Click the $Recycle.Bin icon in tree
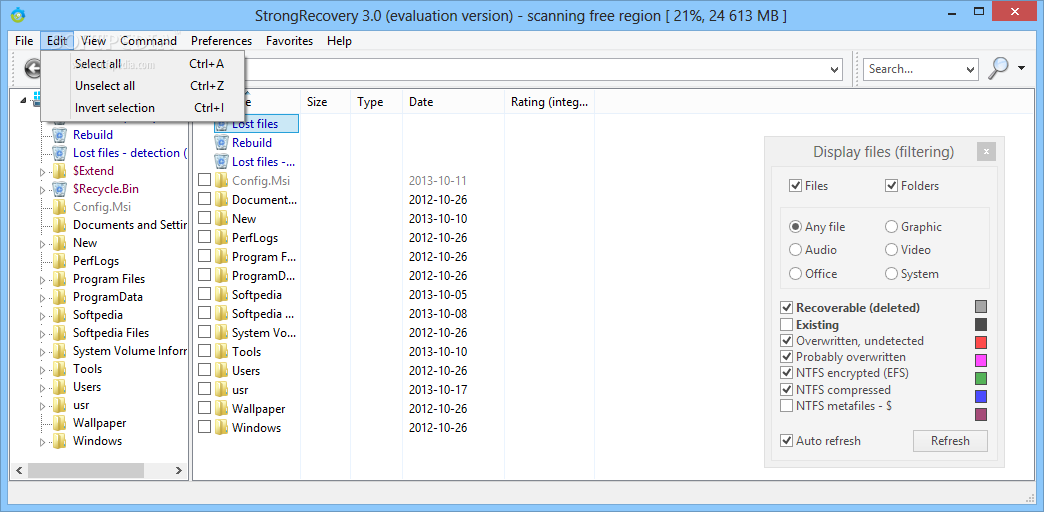The width and height of the screenshot is (1044, 512). (59, 189)
